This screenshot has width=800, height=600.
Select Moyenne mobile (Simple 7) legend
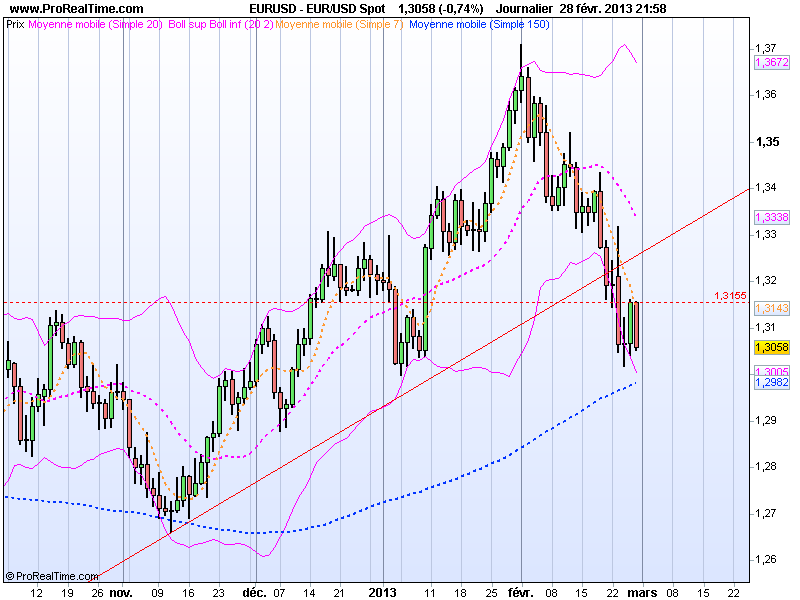pos(339,24)
